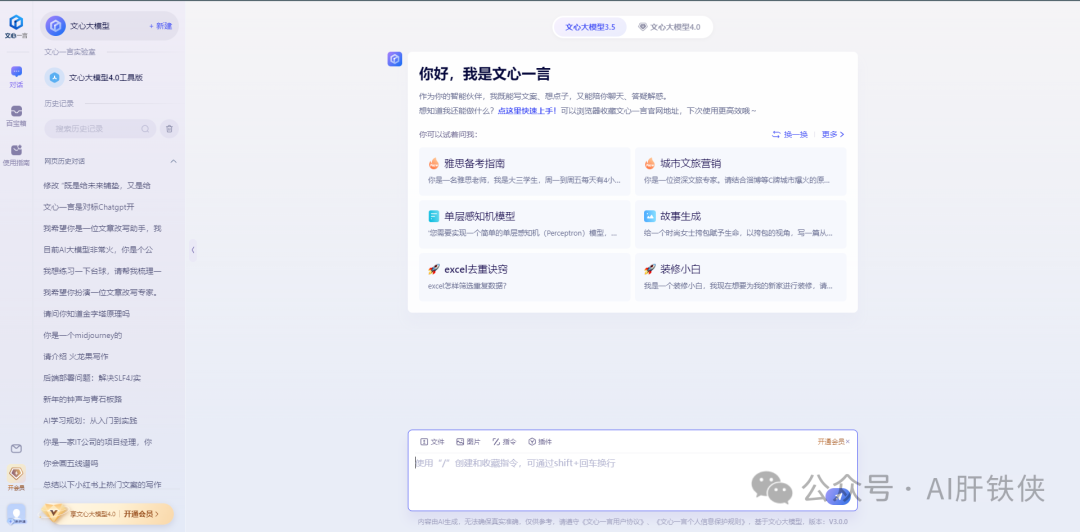Click the flame icon on the 城市文旅营销 card
Viewport: 1080px width, 532px height.
click(650, 163)
